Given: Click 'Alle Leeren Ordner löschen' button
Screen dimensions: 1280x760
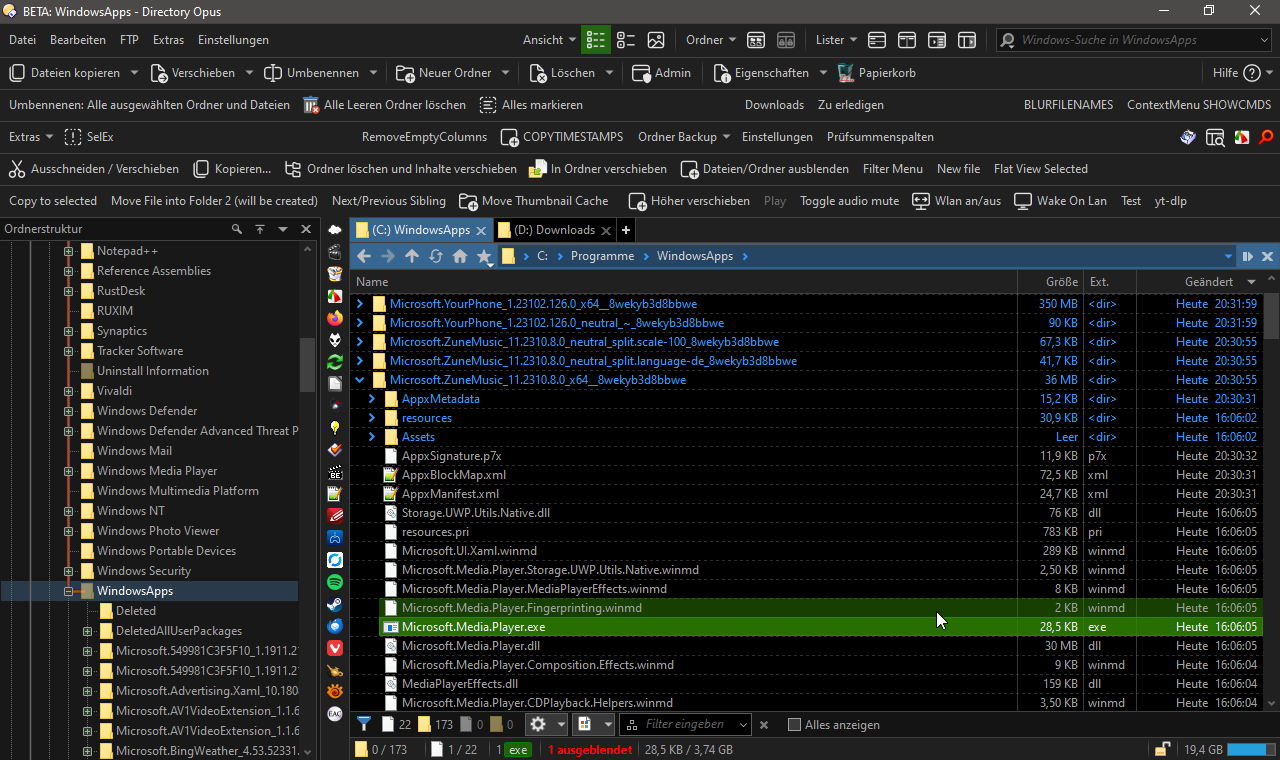Looking at the screenshot, I should click(384, 105).
